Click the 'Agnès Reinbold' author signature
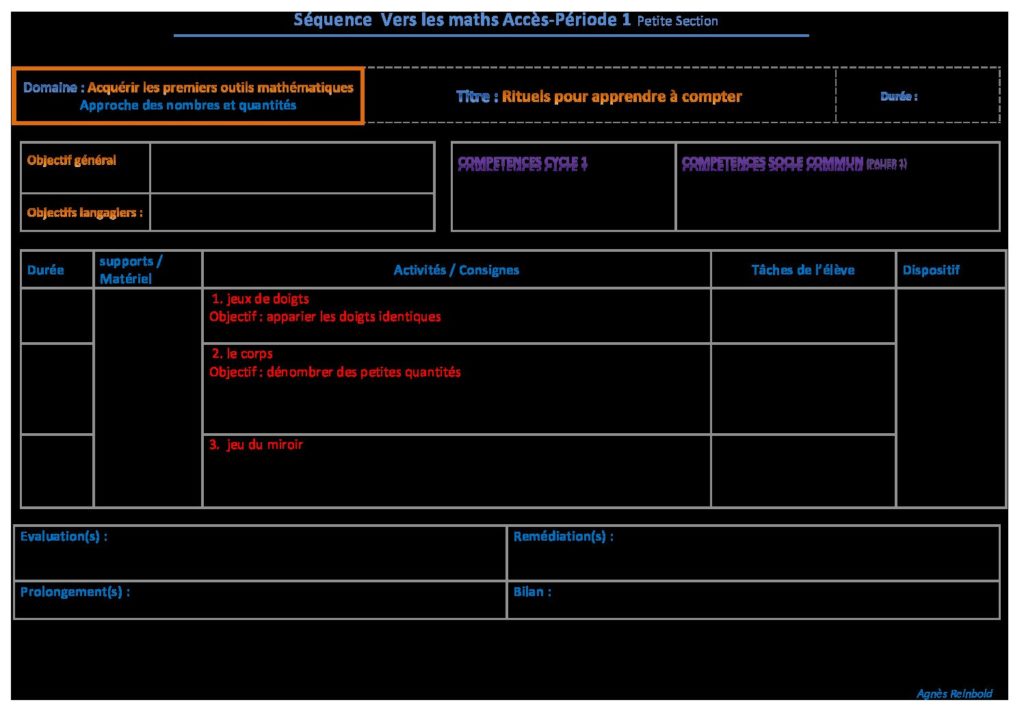This screenshot has width=1024, height=724. point(956,694)
